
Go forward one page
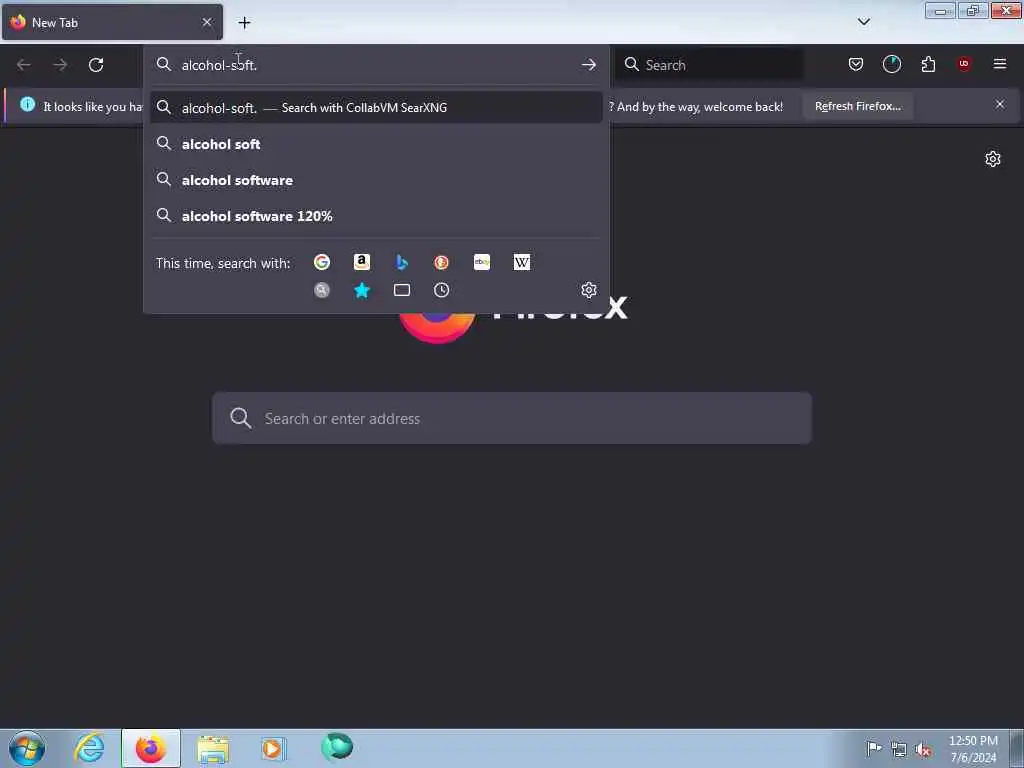coord(60,65)
